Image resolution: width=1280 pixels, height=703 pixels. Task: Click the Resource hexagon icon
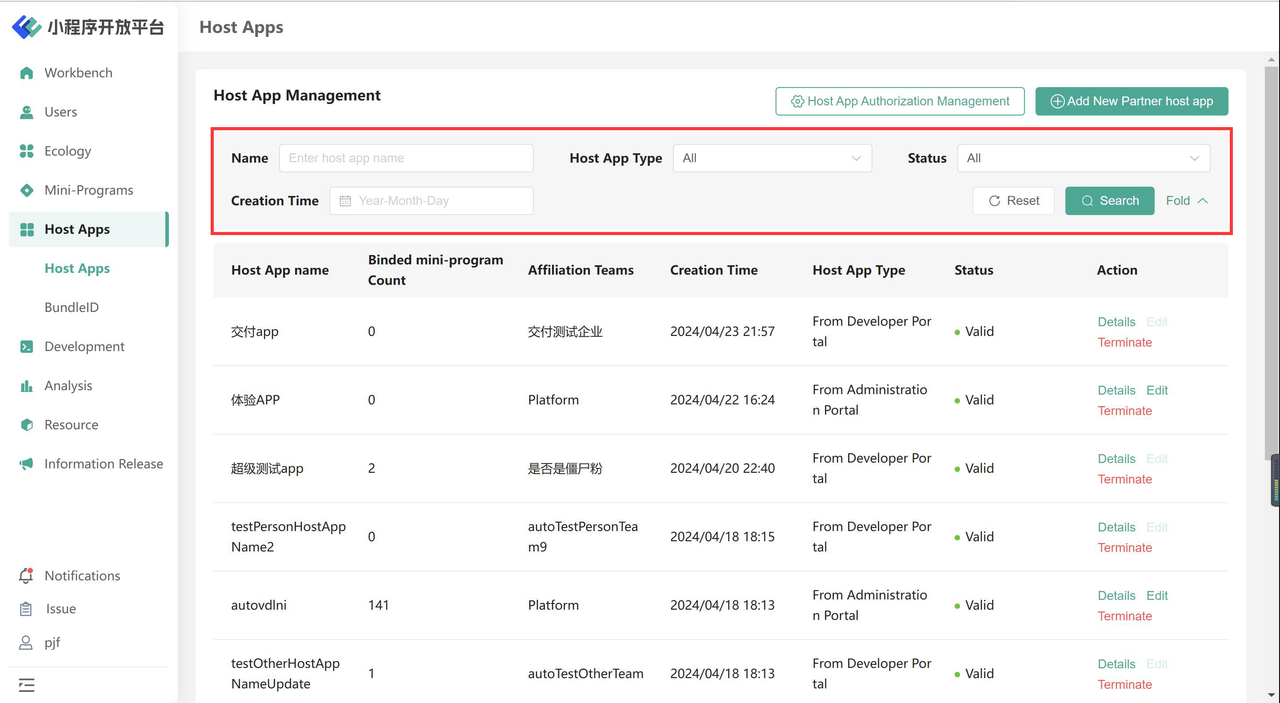(x=27, y=425)
